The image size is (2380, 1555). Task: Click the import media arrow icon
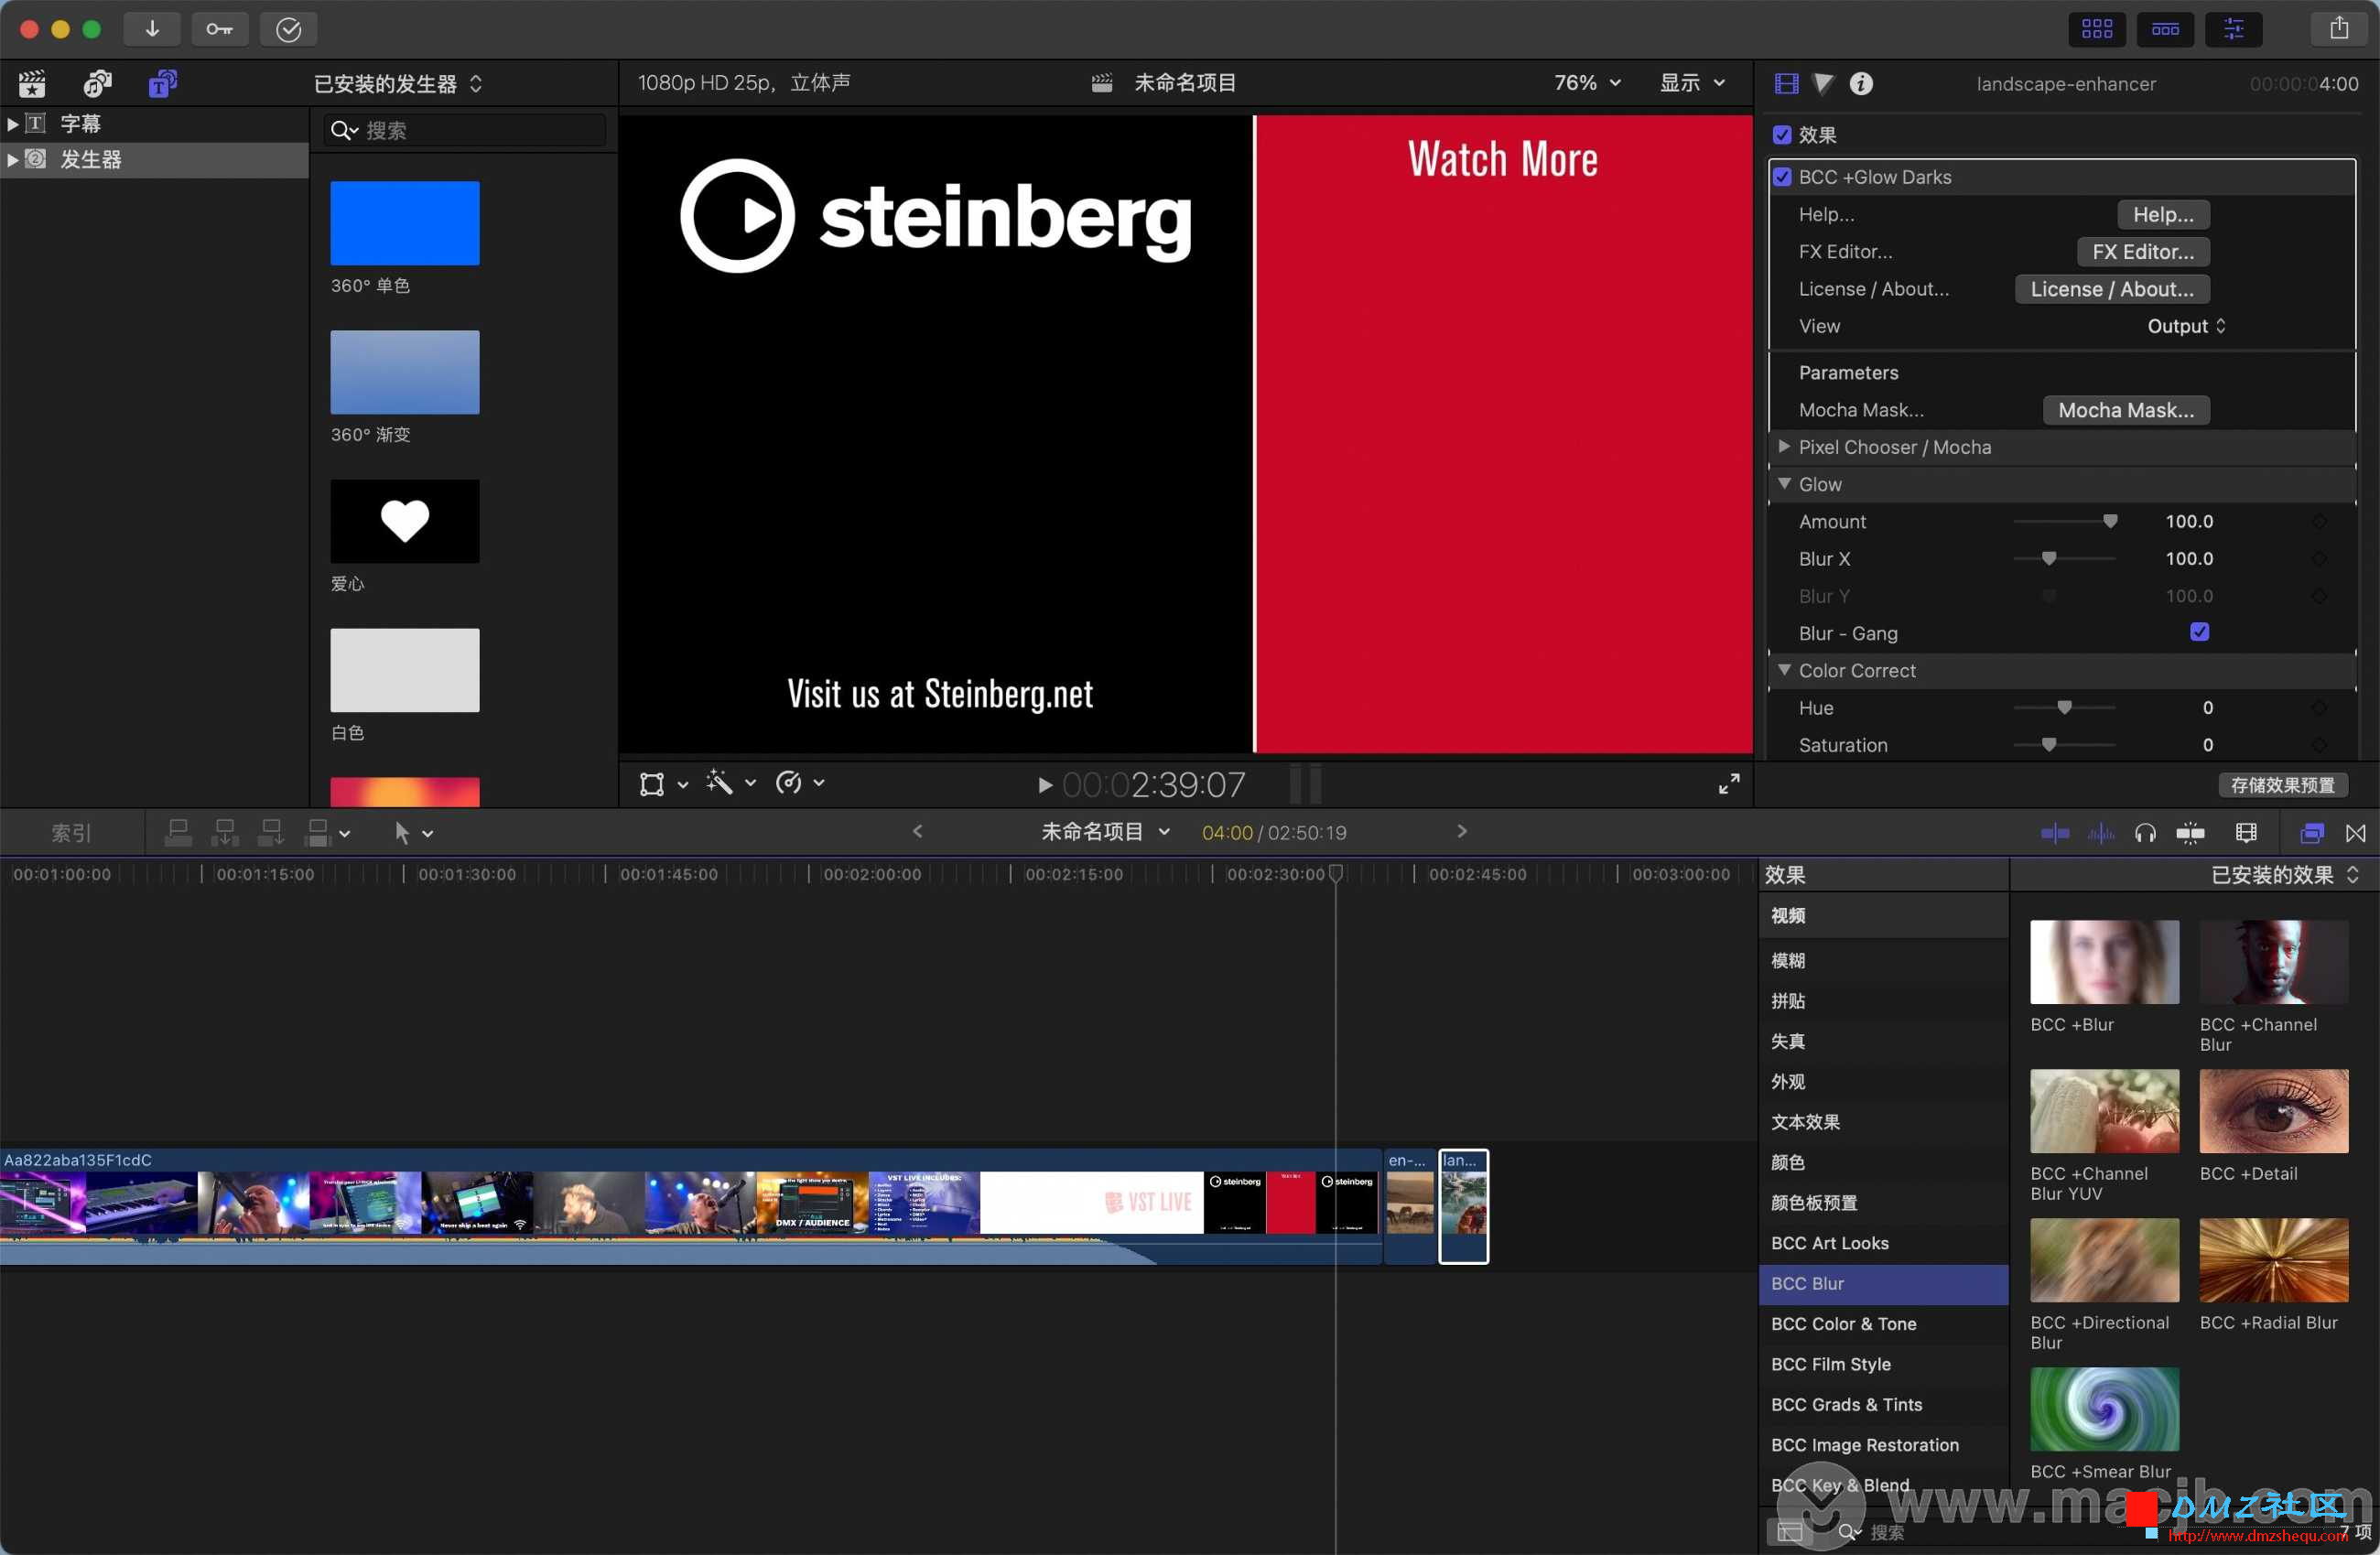tap(152, 29)
